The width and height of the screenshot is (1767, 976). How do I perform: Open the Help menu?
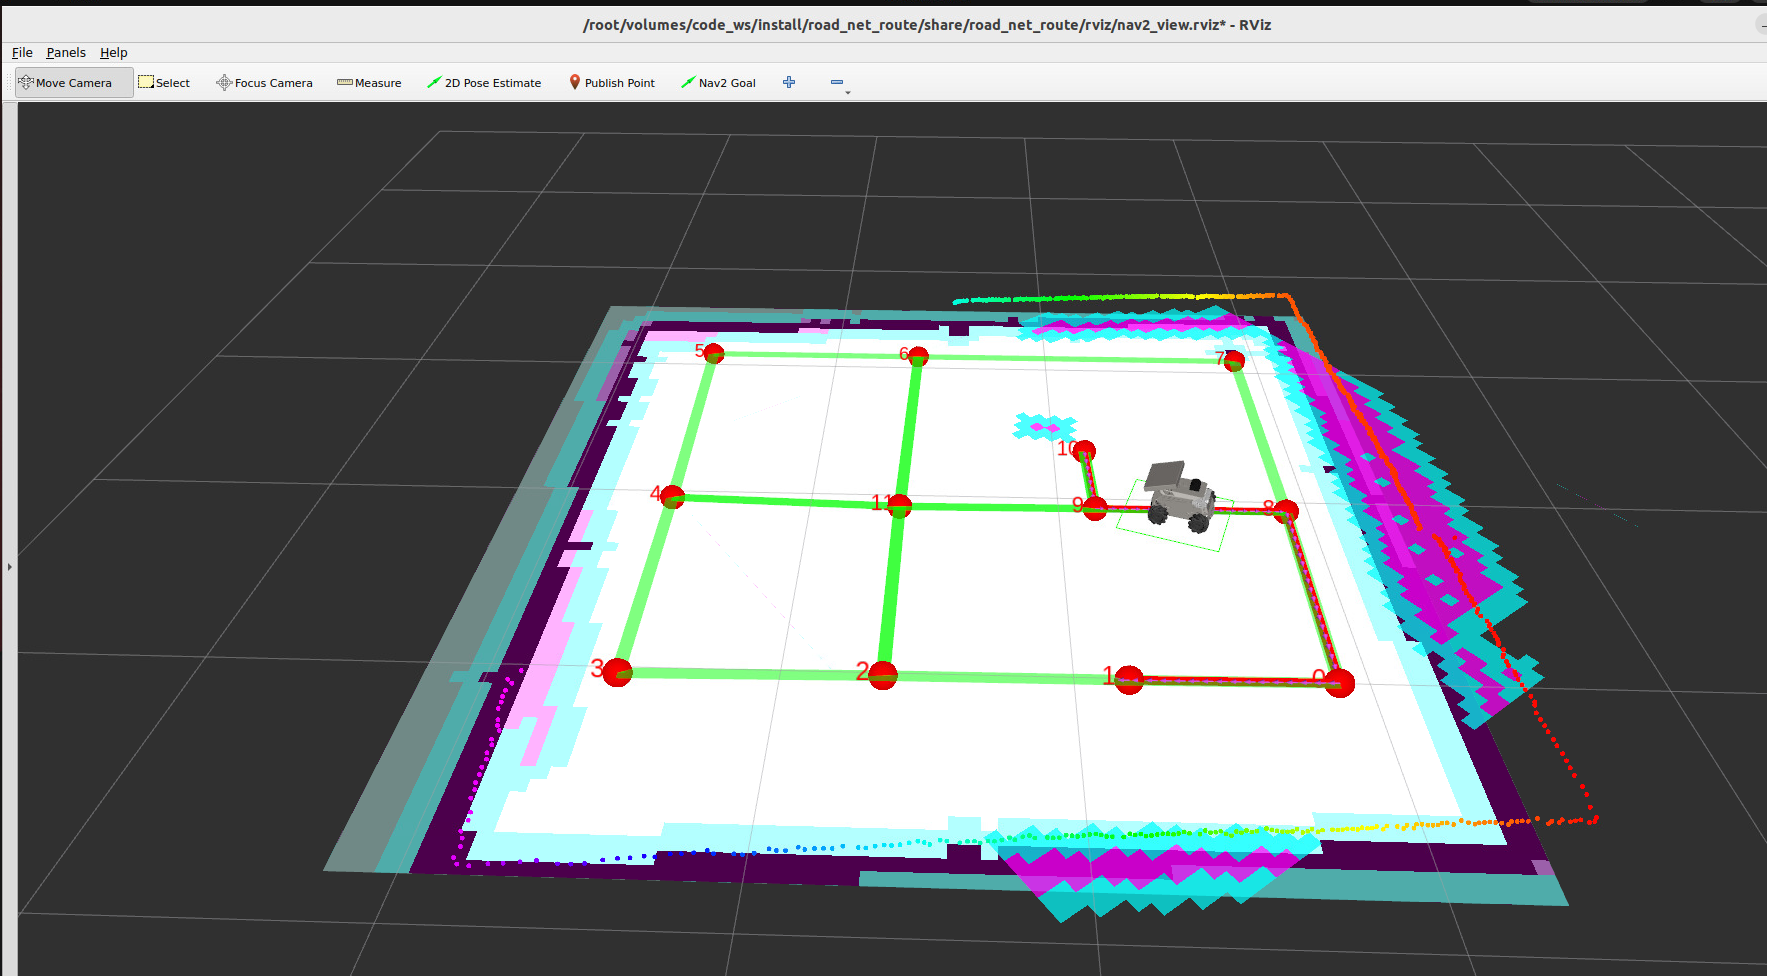113,53
